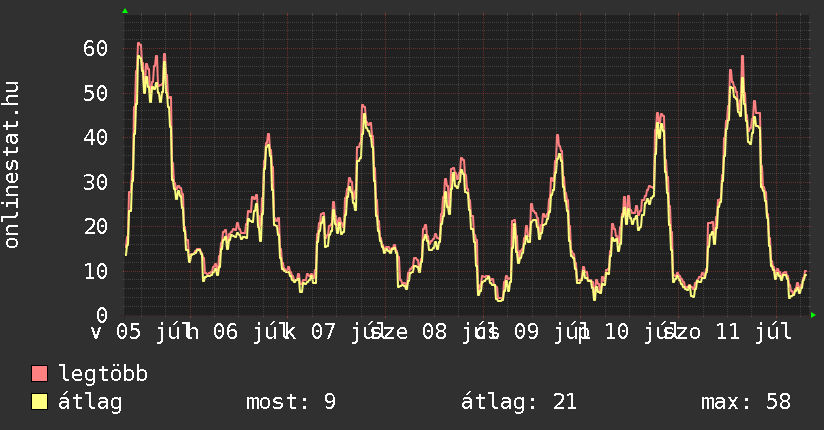Click the green arrow ending the x-axis
Viewport: 824px width, 430px height.
pyautogui.click(x=813, y=315)
